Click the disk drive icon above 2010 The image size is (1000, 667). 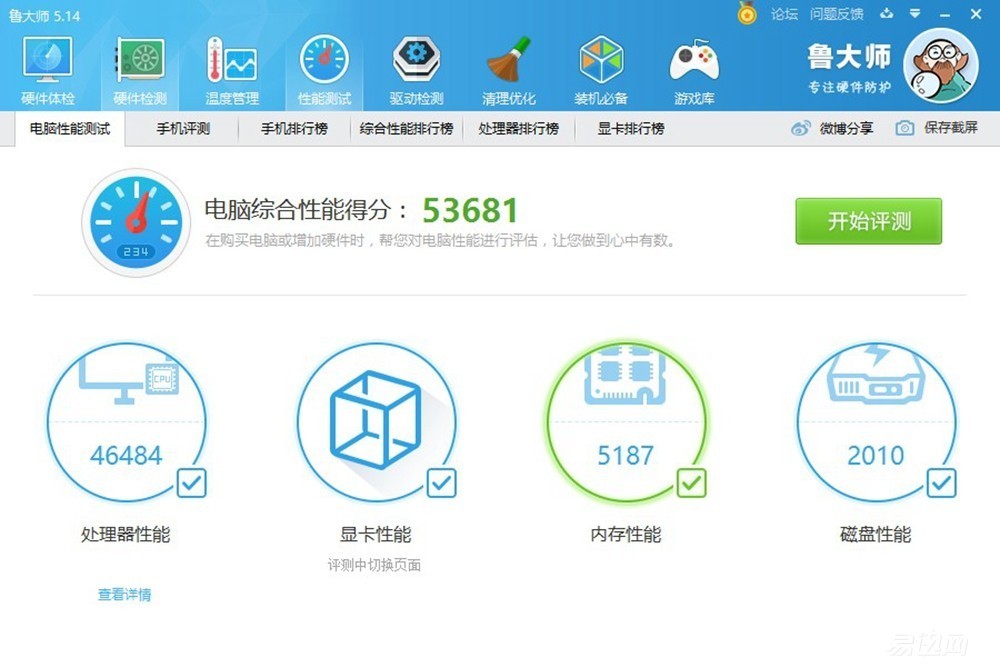pos(875,375)
